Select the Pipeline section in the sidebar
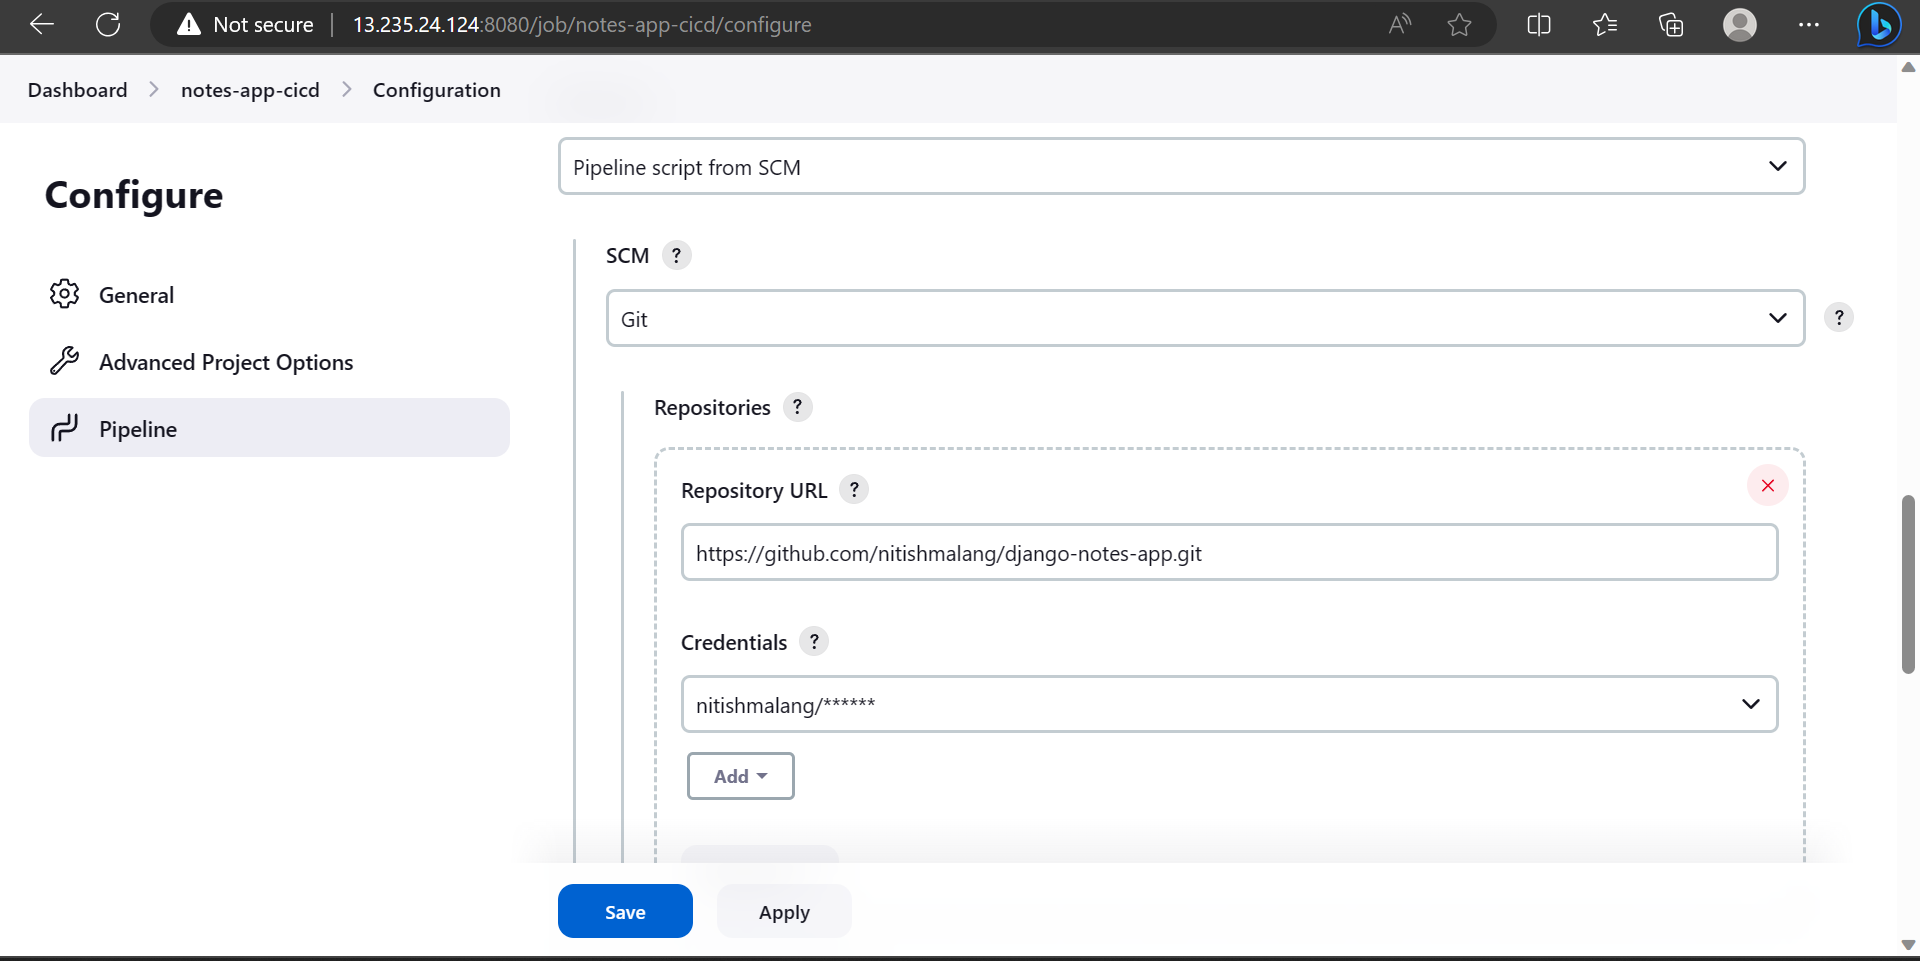Screen dimensions: 1920x961 coord(137,428)
